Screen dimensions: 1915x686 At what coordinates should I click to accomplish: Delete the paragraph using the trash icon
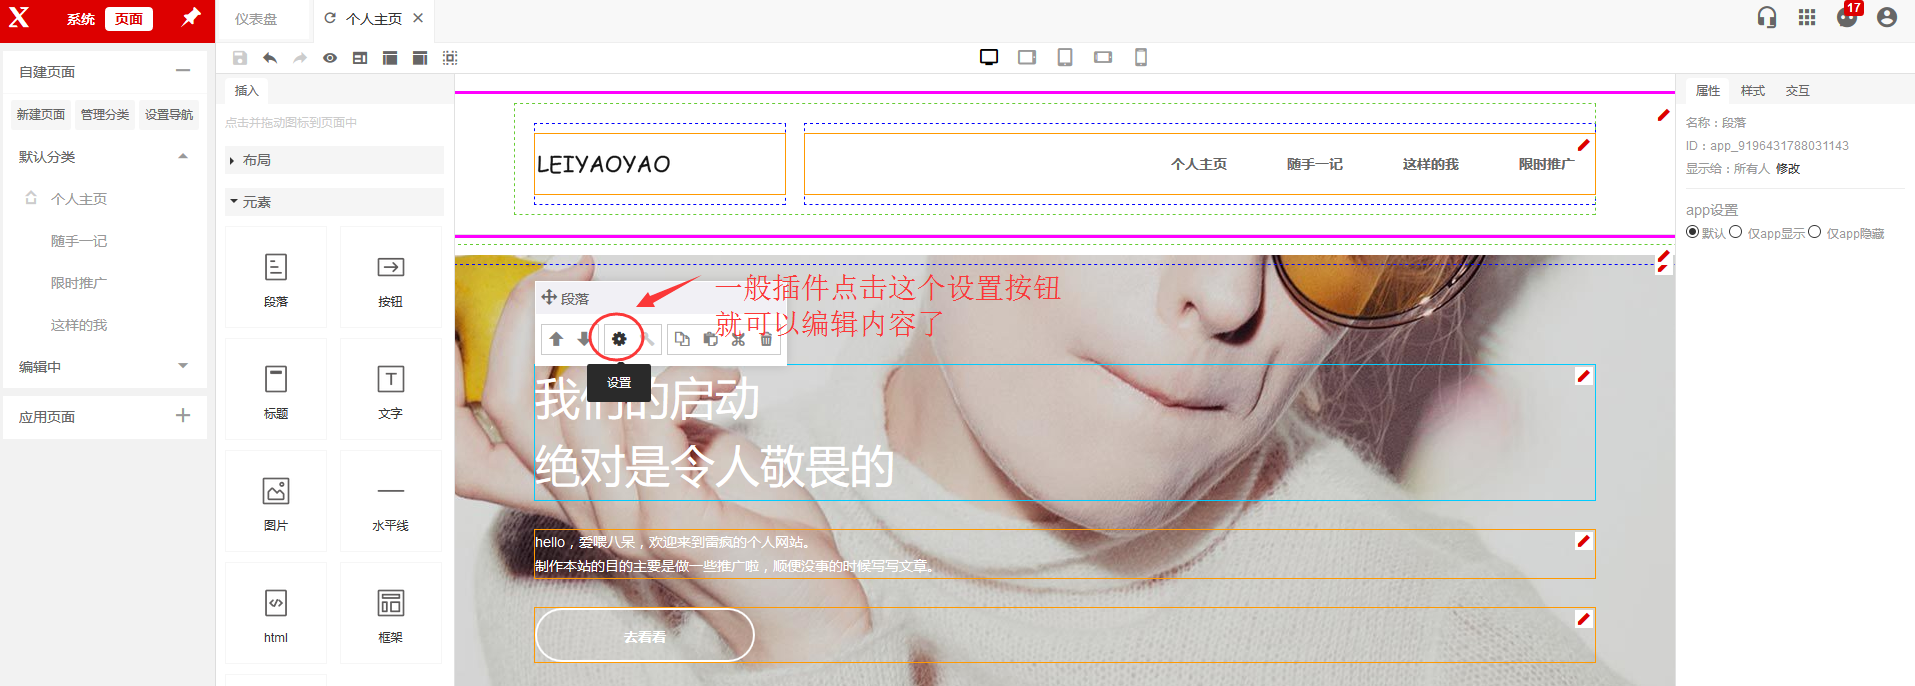coord(766,339)
